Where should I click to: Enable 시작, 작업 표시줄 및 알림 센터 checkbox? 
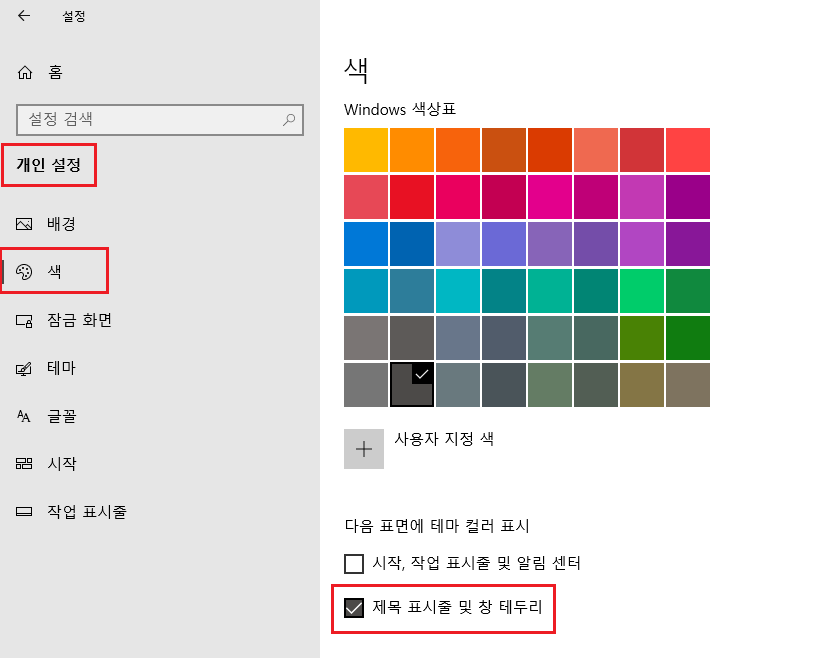[x=354, y=564]
